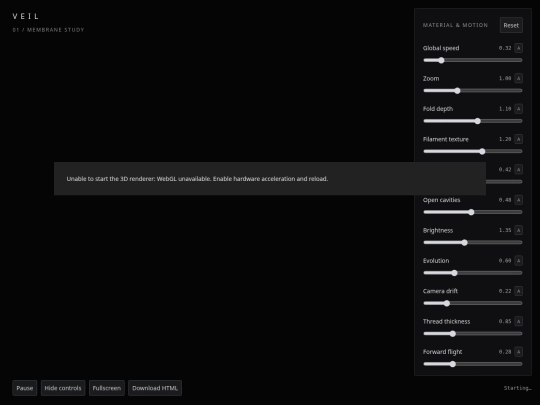The height and width of the screenshot is (405, 540).
Task: Toggle the A button for Thread thickness
Action: point(518,321)
